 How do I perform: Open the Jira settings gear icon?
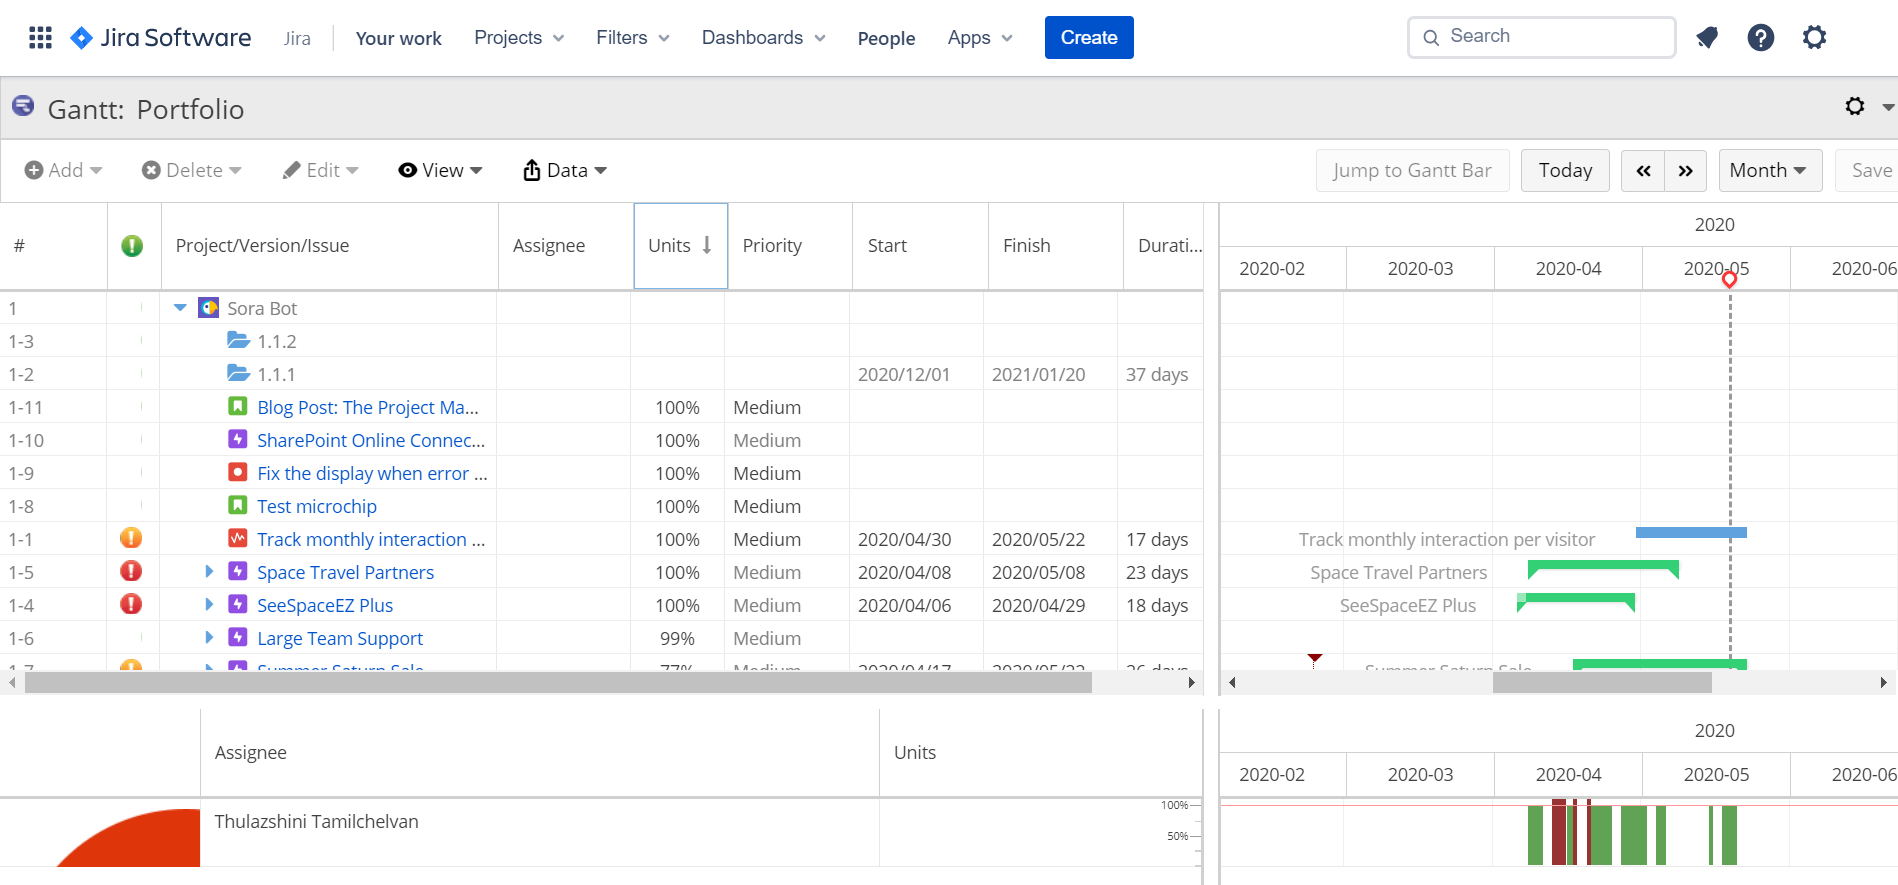point(1814,38)
